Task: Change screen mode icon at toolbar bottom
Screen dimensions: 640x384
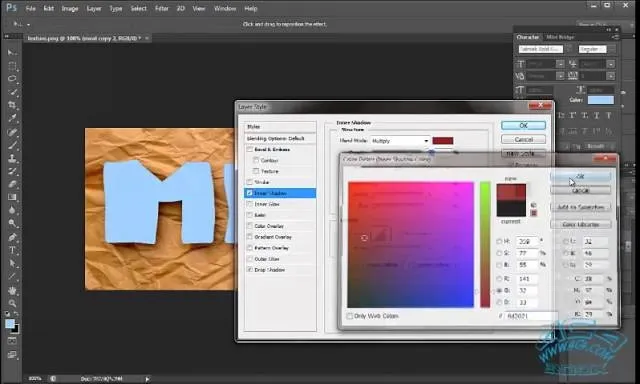Action: (x=12, y=354)
